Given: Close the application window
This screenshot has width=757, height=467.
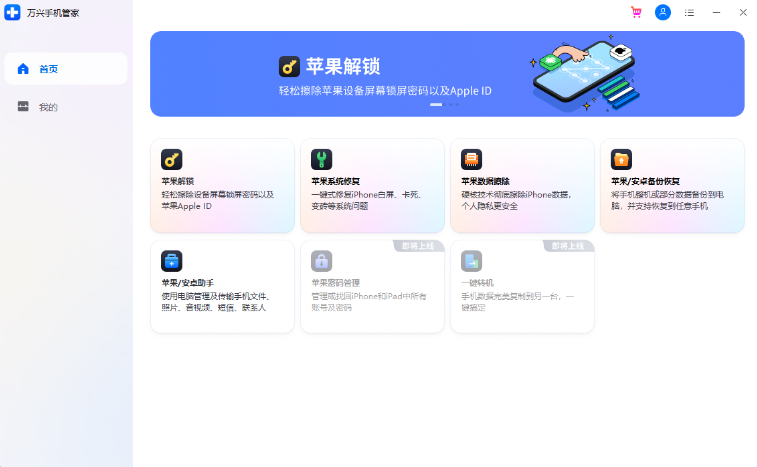Looking at the screenshot, I should click(743, 13).
